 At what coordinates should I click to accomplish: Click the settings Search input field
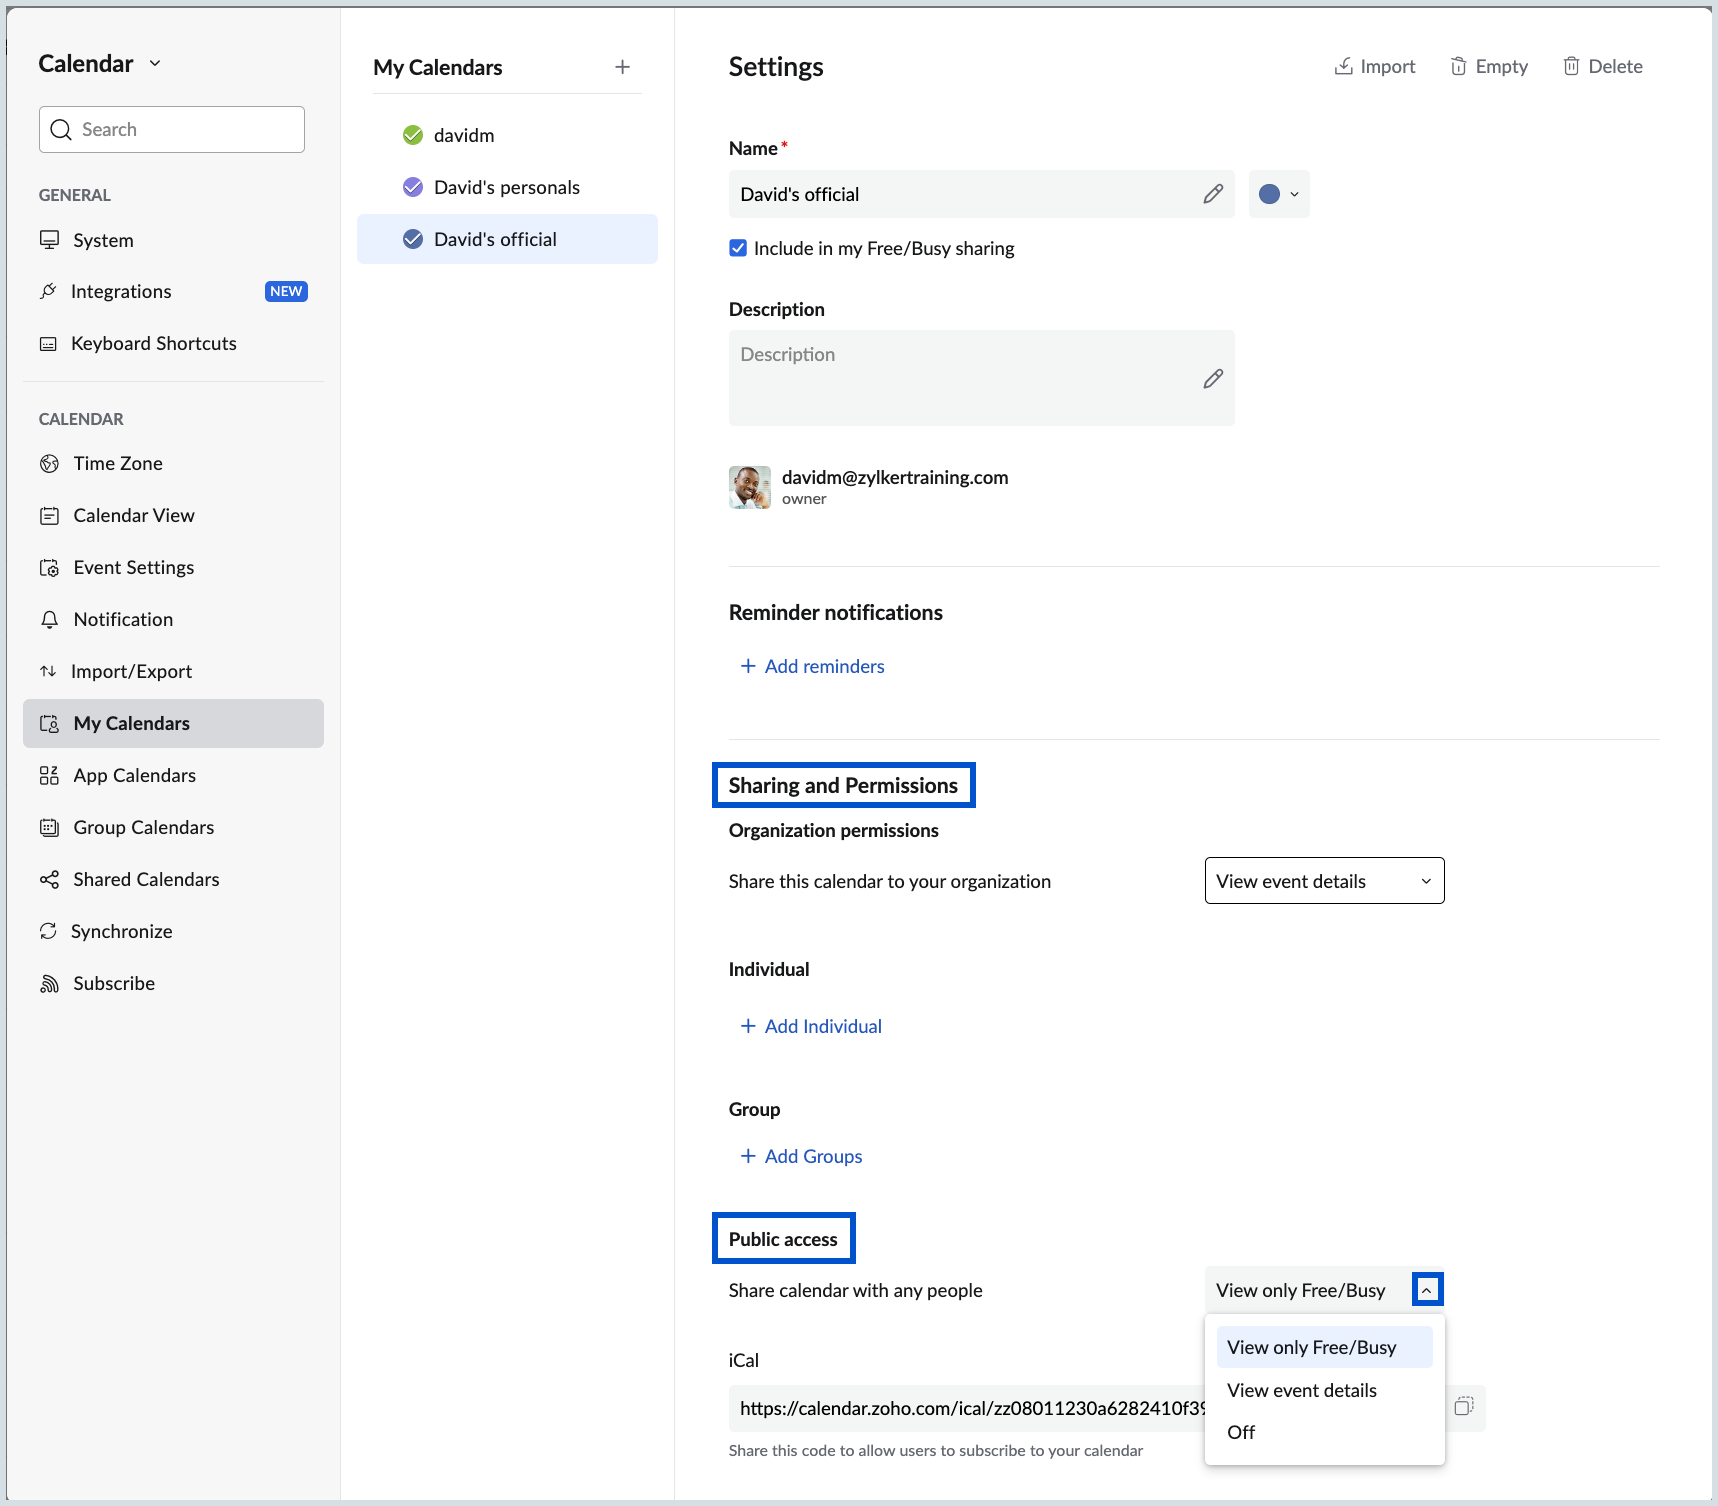(172, 130)
